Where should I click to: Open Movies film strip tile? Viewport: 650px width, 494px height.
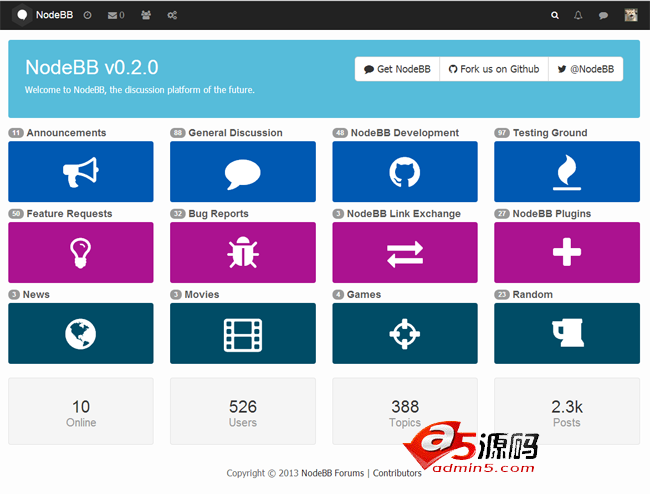click(x=243, y=333)
